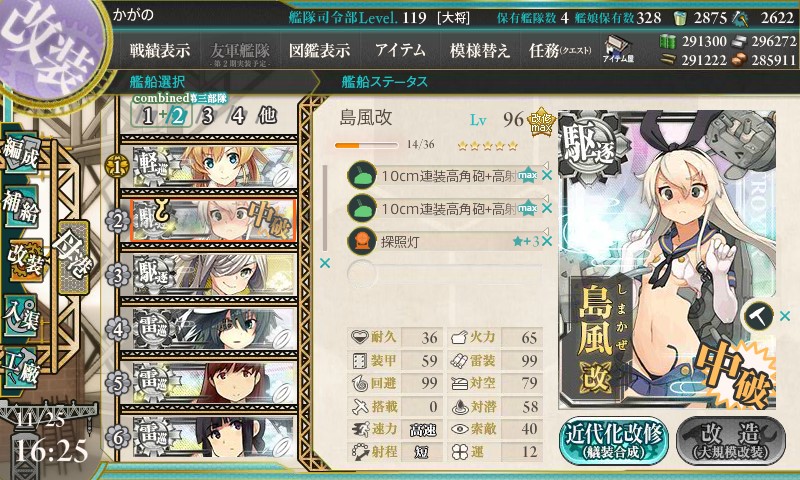Screen dimensions: 800x480
Task: Click the 母港 home port badge
Action: [74, 257]
